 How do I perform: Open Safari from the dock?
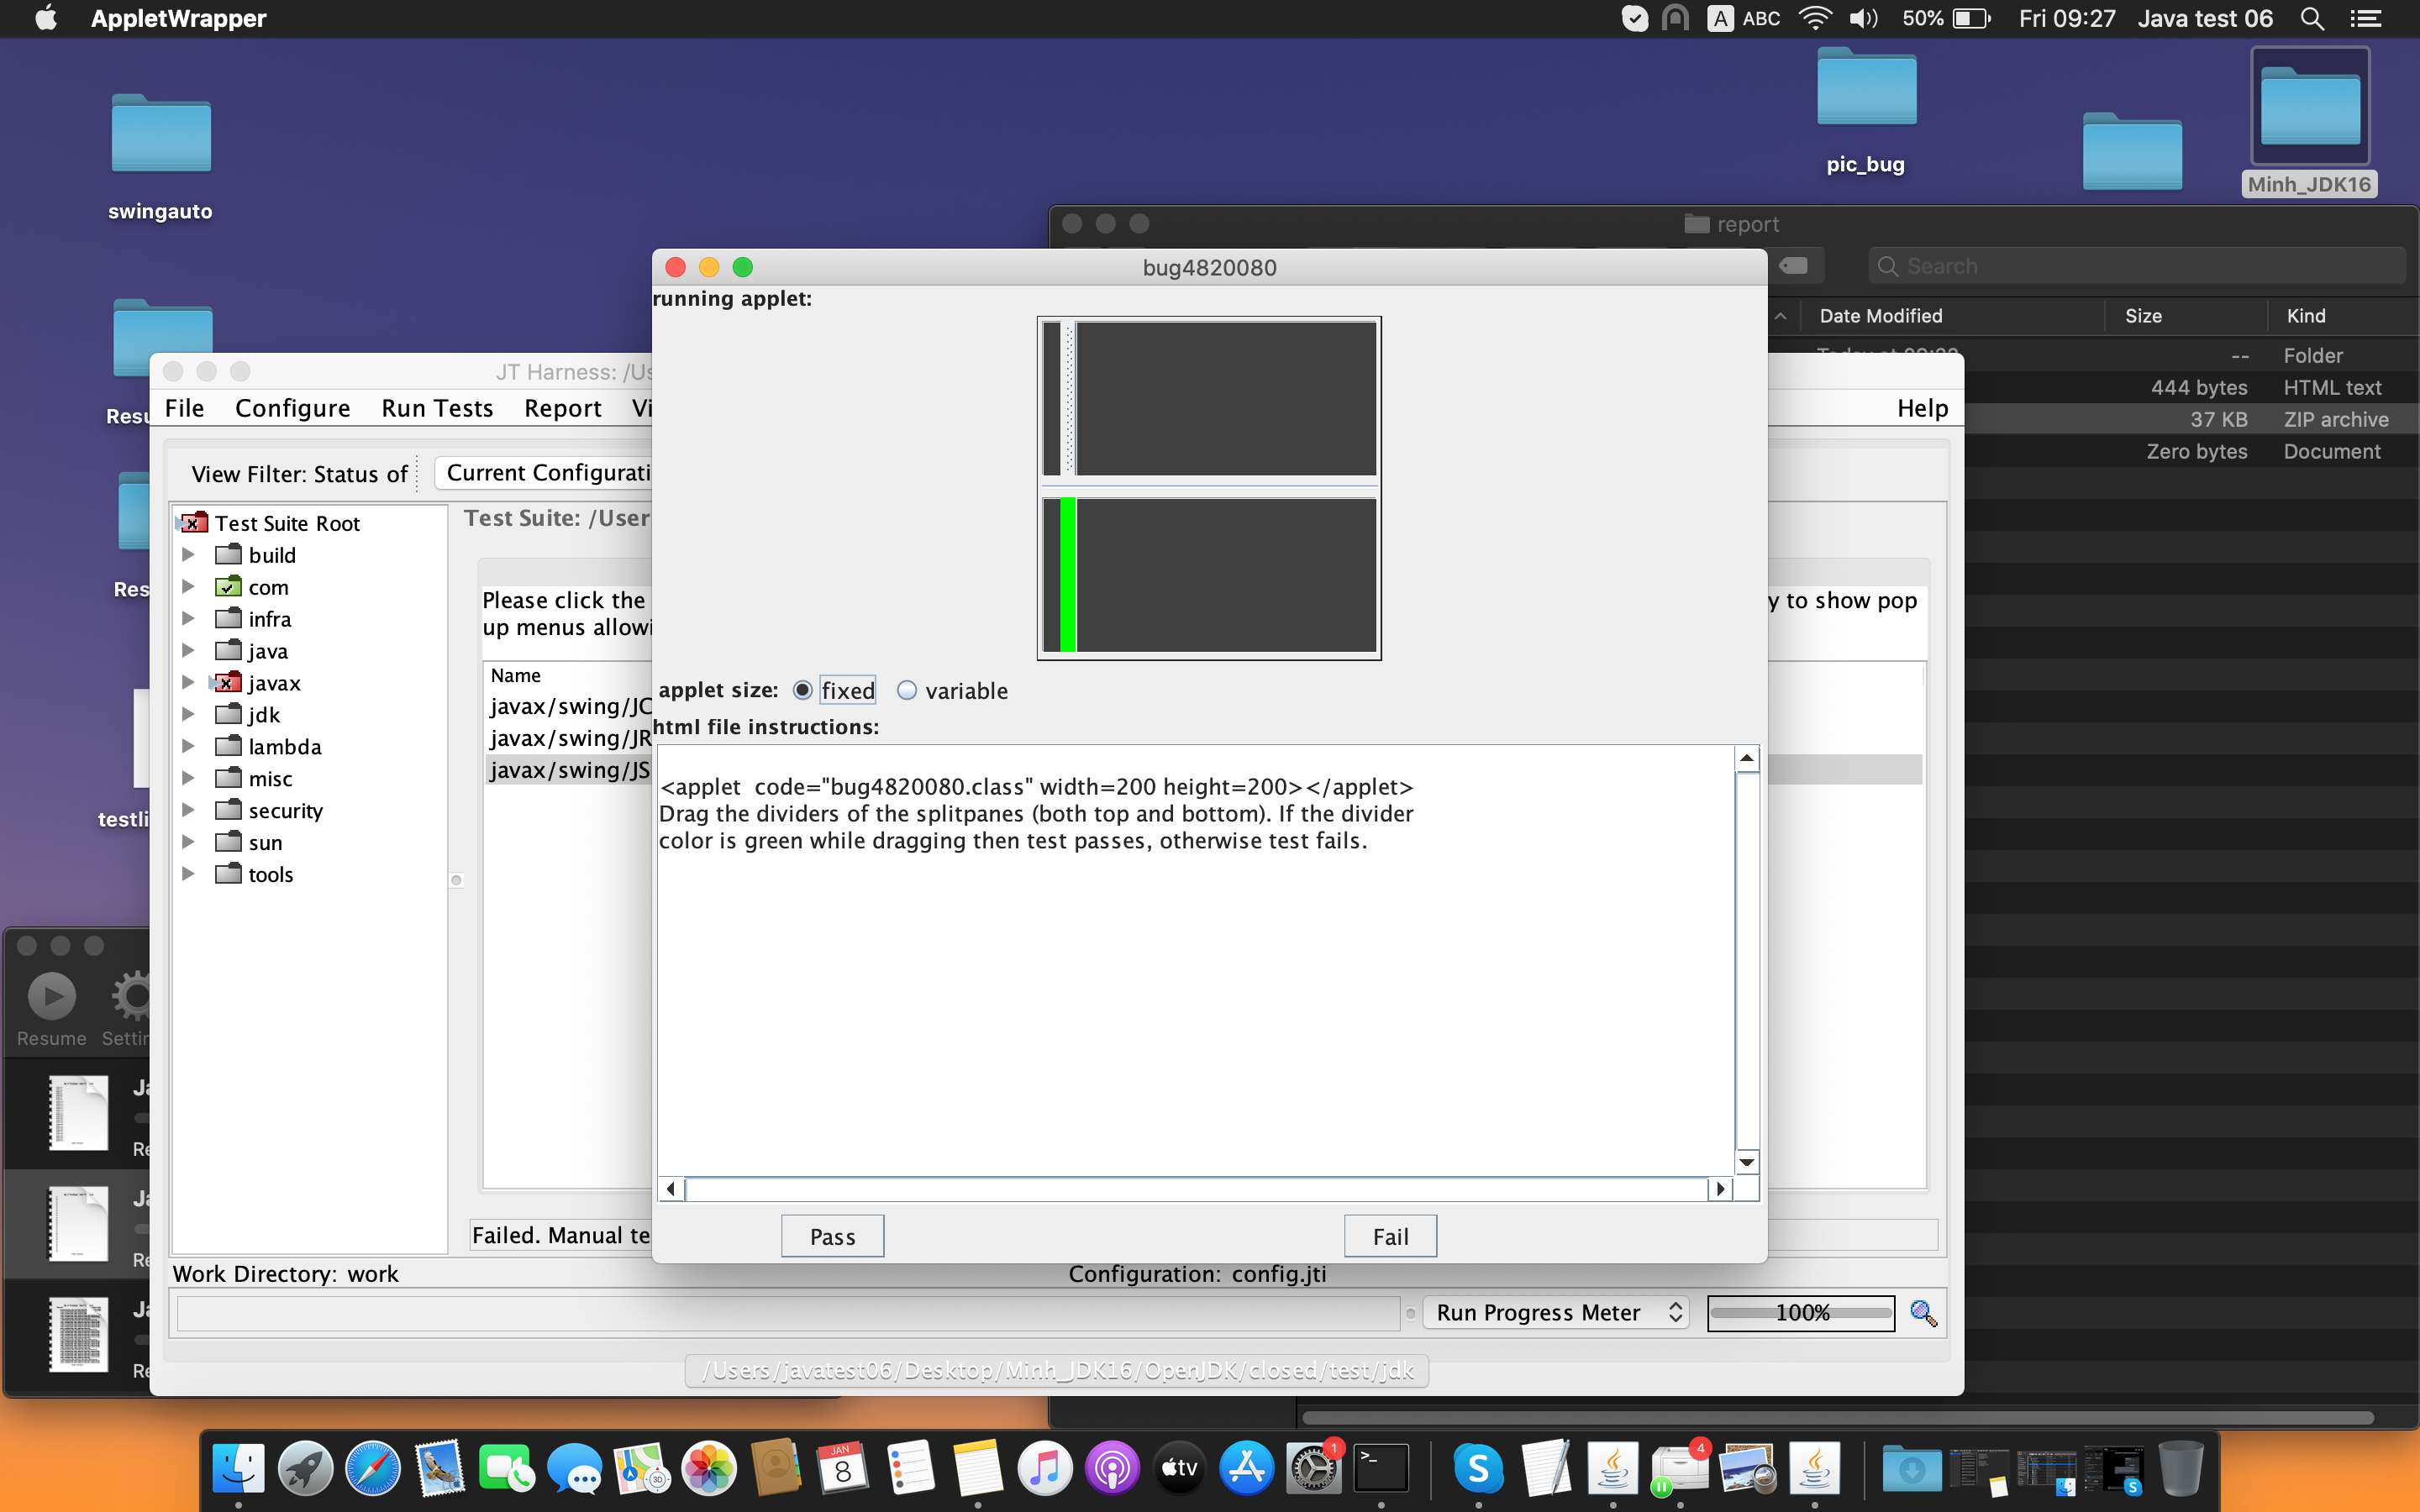pos(372,1469)
